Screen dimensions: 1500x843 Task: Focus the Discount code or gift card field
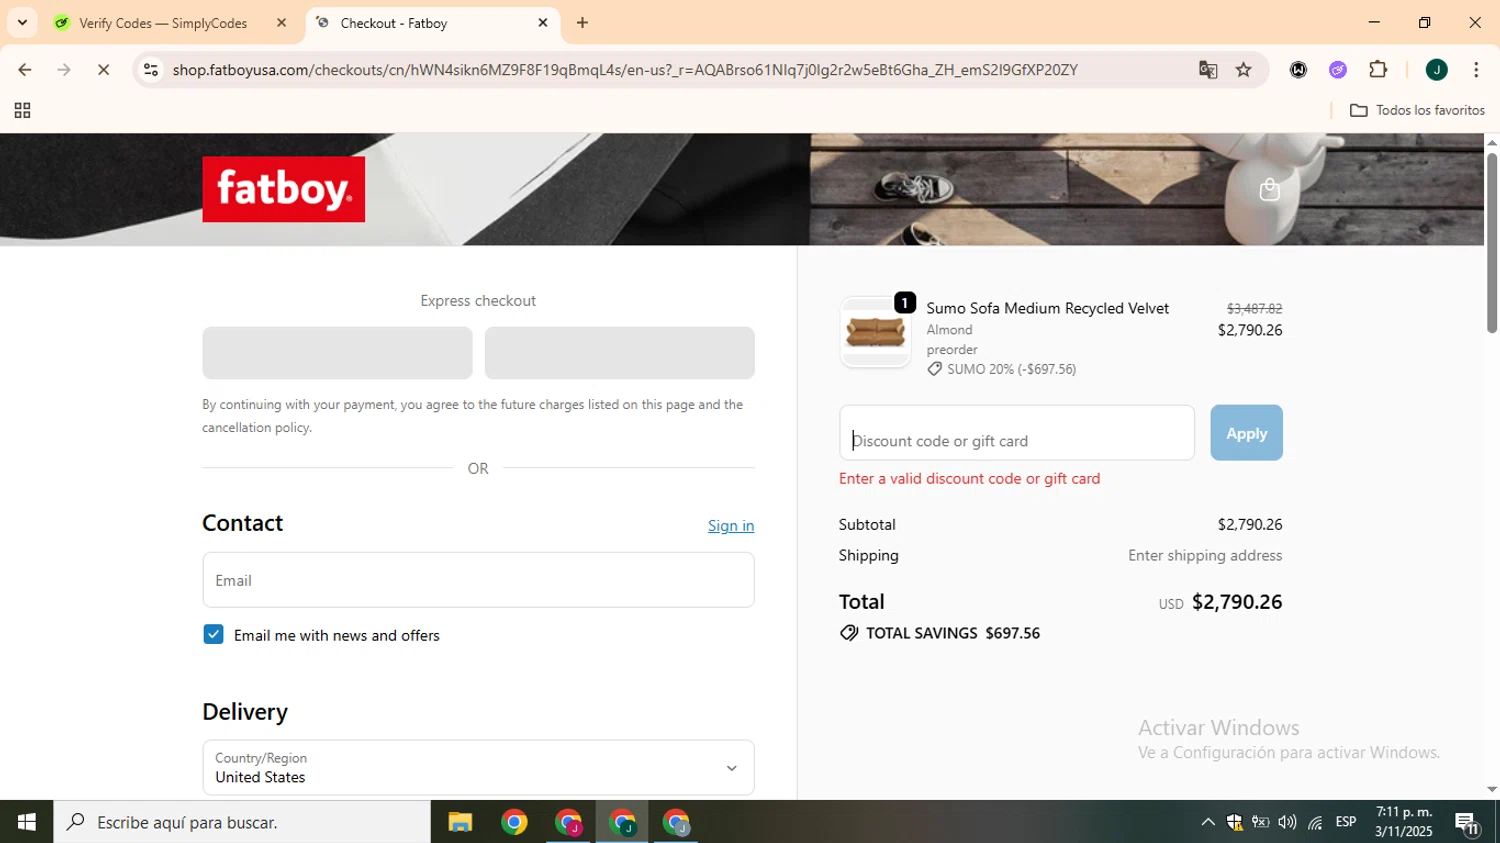(1017, 433)
